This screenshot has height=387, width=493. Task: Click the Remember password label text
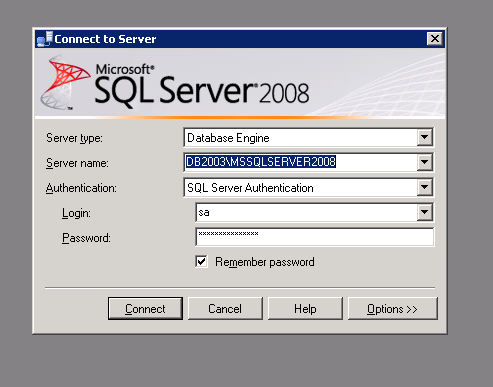point(265,262)
